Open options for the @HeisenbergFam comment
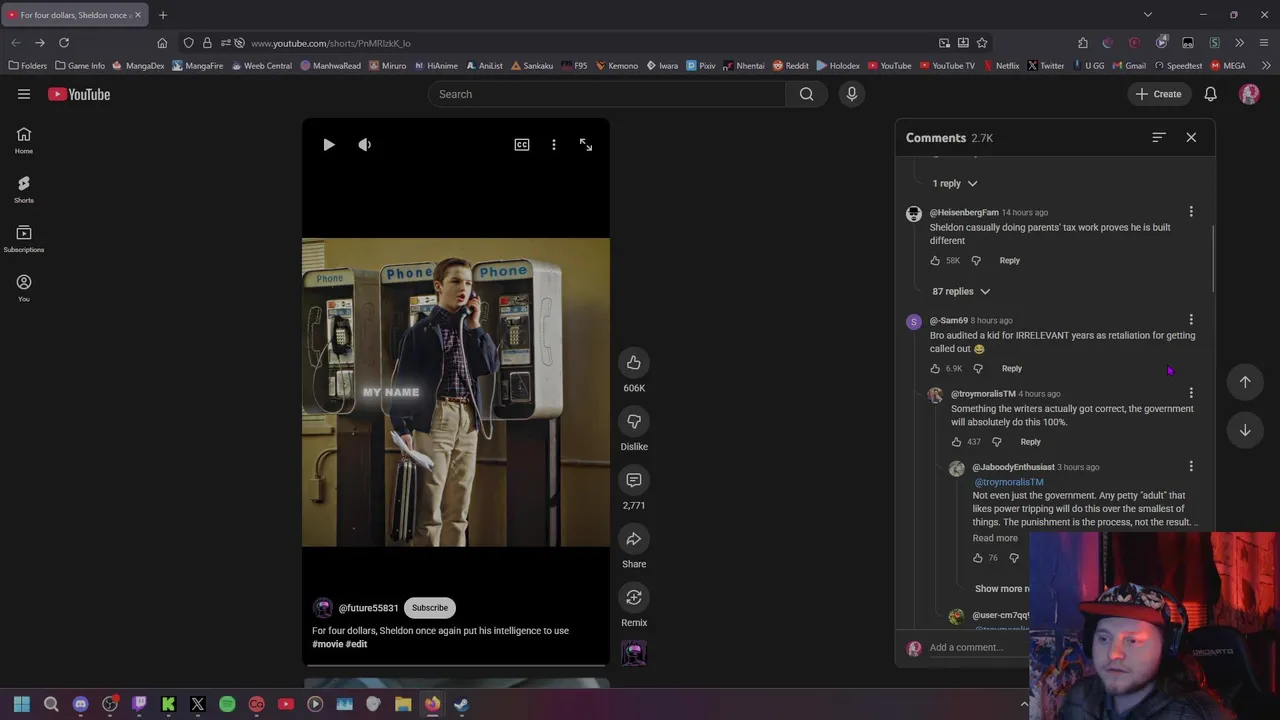This screenshot has height=720, width=1280. [x=1191, y=212]
